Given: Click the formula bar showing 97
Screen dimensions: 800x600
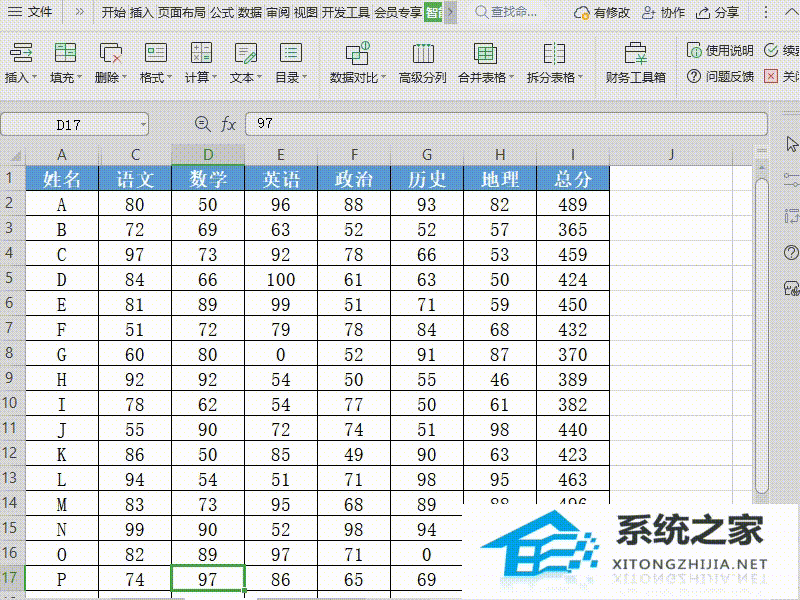Looking at the screenshot, I should pyautogui.click(x=506, y=124).
